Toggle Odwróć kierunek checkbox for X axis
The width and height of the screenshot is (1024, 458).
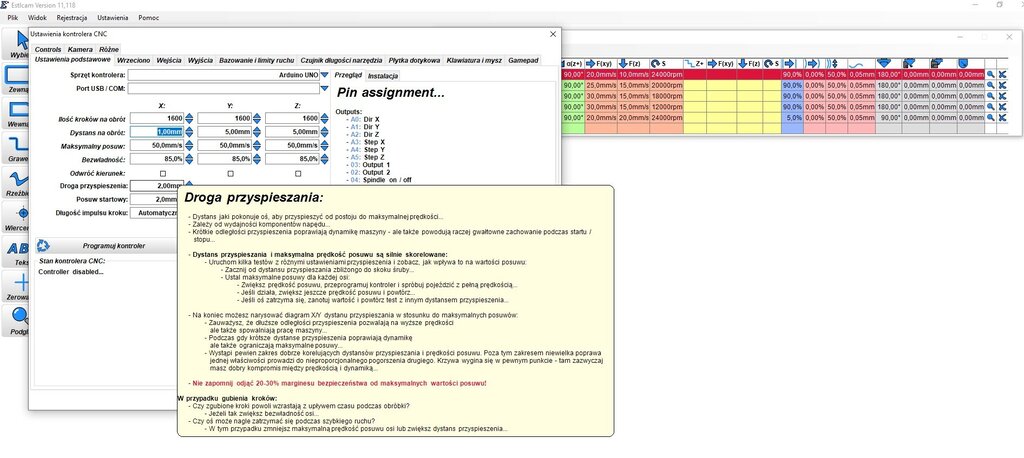163,173
